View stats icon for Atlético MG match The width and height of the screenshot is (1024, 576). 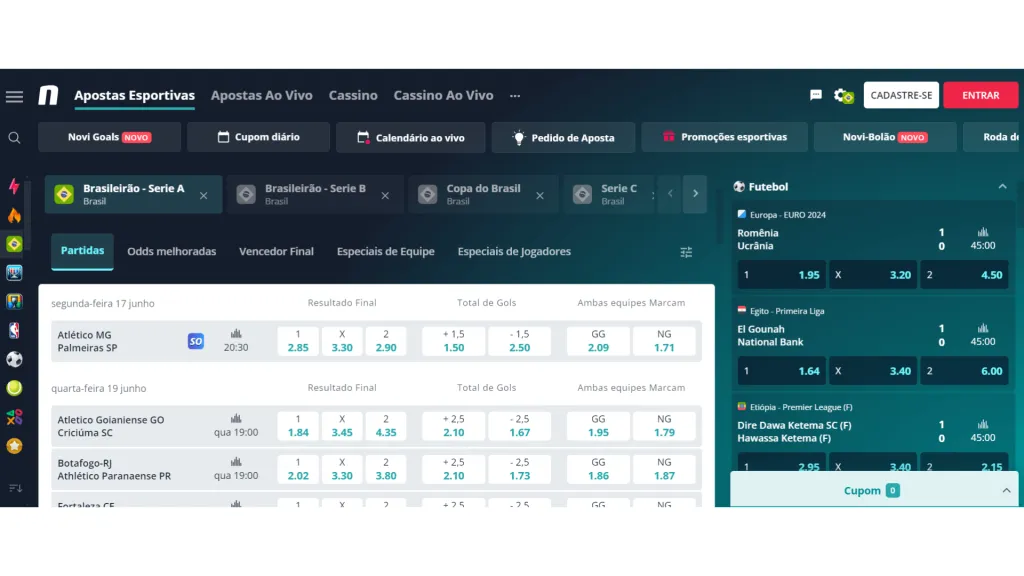(236, 334)
